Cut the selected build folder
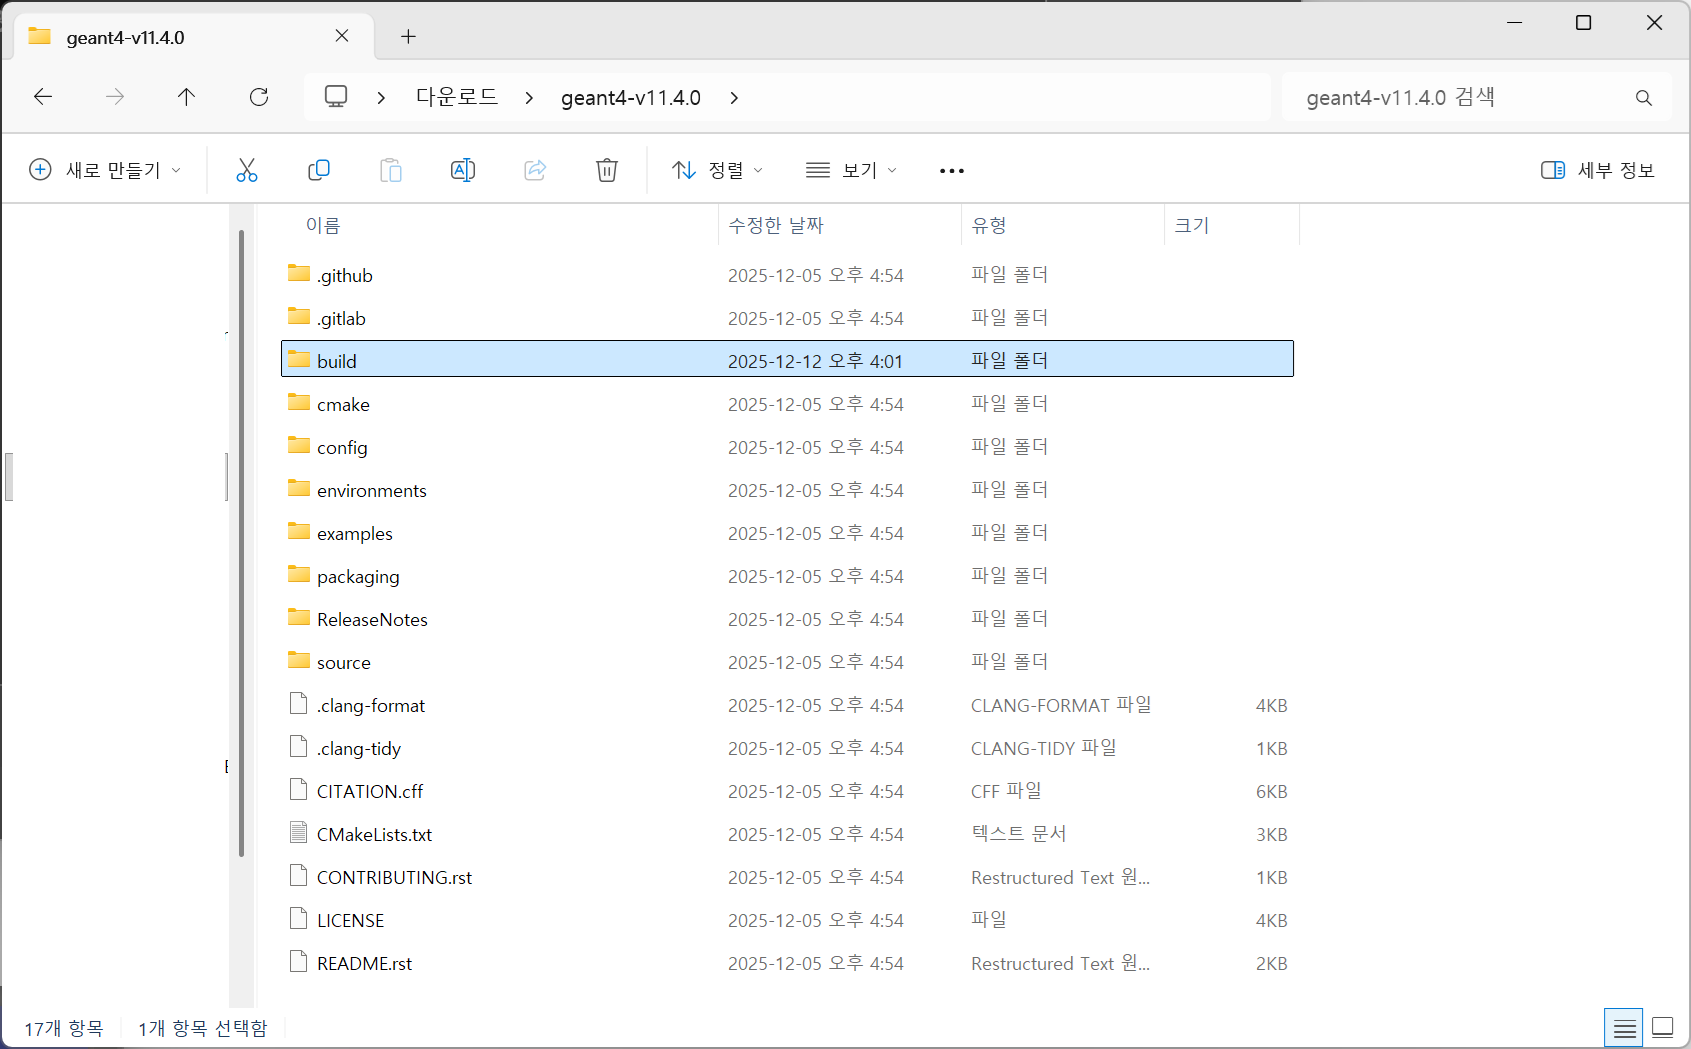This screenshot has height=1049, width=1691. (x=247, y=169)
